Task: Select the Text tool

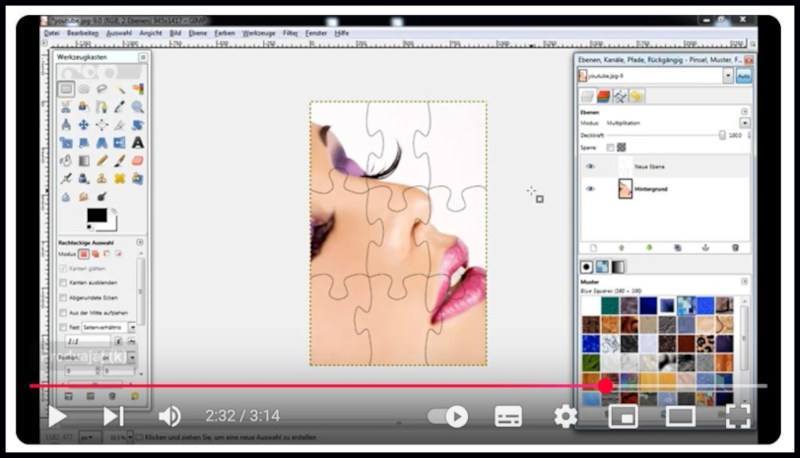Action: [x=137, y=143]
